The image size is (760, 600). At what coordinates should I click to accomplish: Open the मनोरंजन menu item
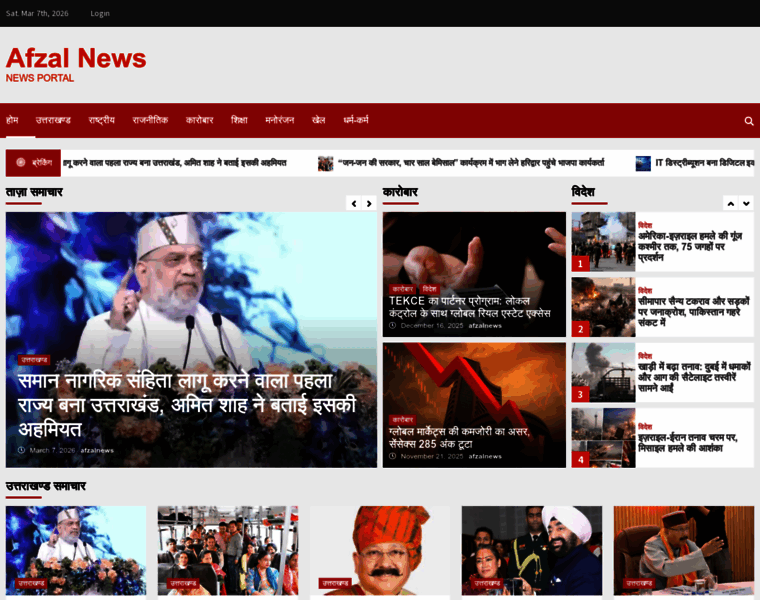point(280,120)
